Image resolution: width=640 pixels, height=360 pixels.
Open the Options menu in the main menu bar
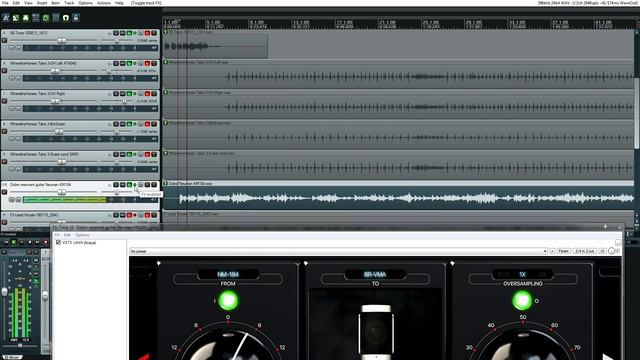coord(86,3)
